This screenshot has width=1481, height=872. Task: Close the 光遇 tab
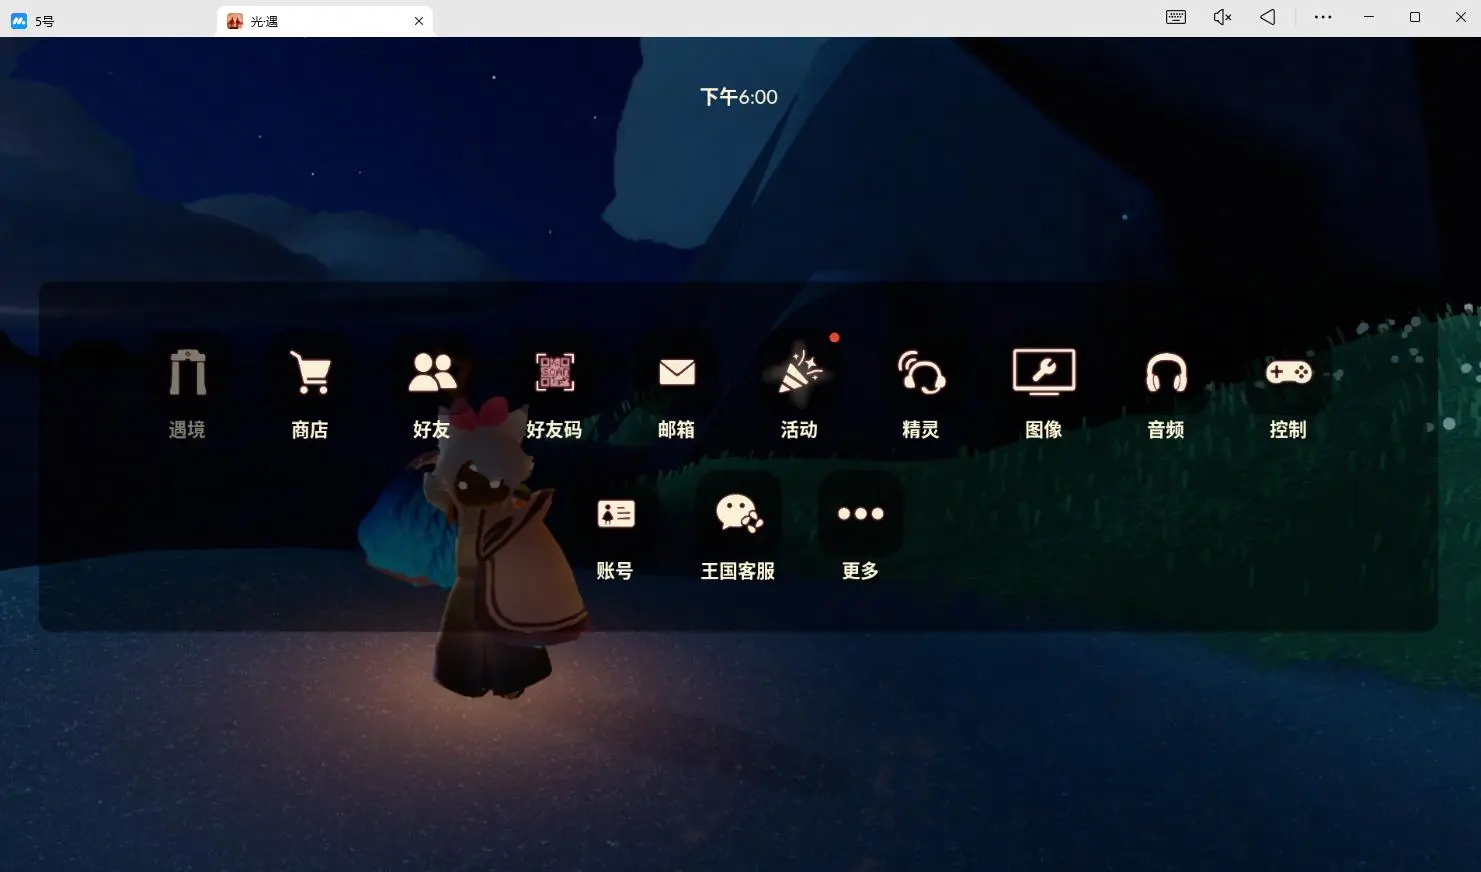(x=419, y=21)
